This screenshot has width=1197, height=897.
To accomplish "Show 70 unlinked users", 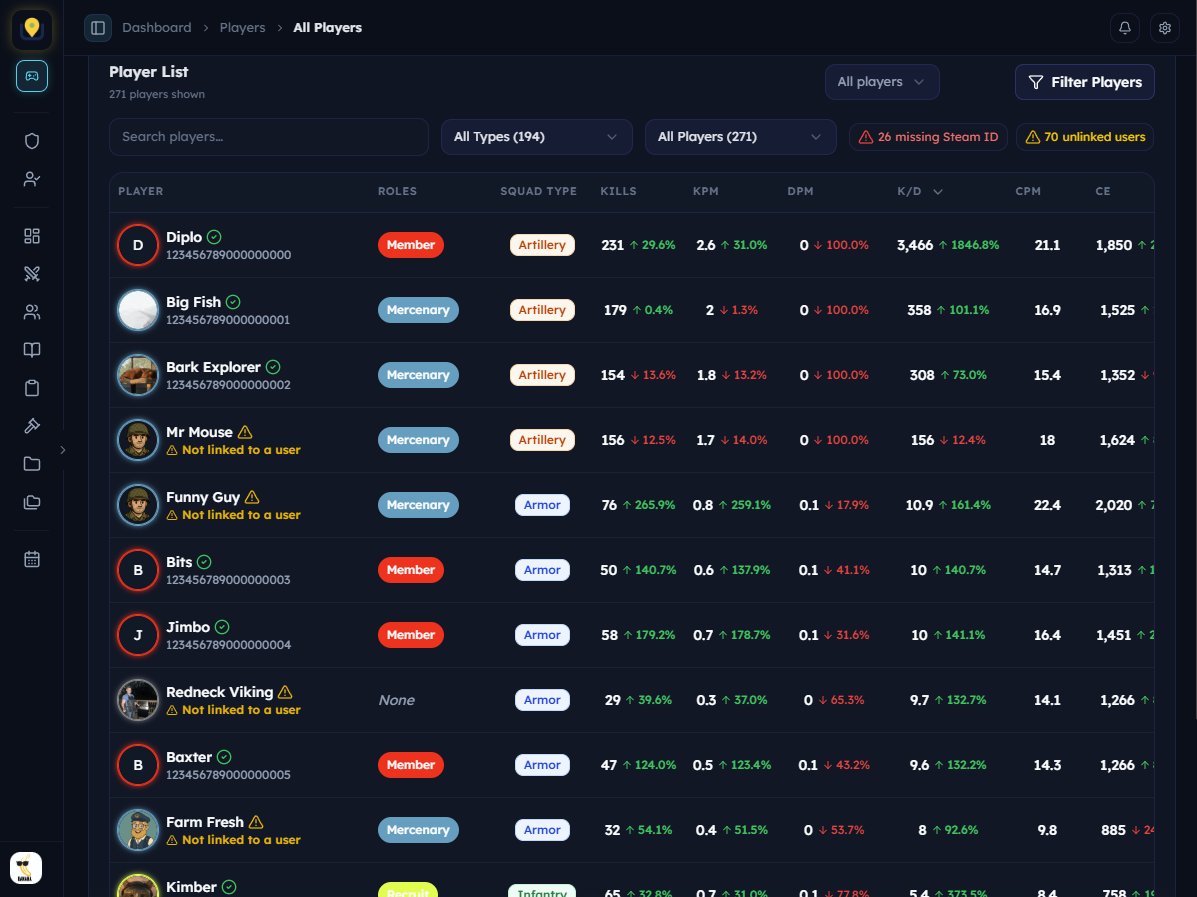I will pos(1085,137).
